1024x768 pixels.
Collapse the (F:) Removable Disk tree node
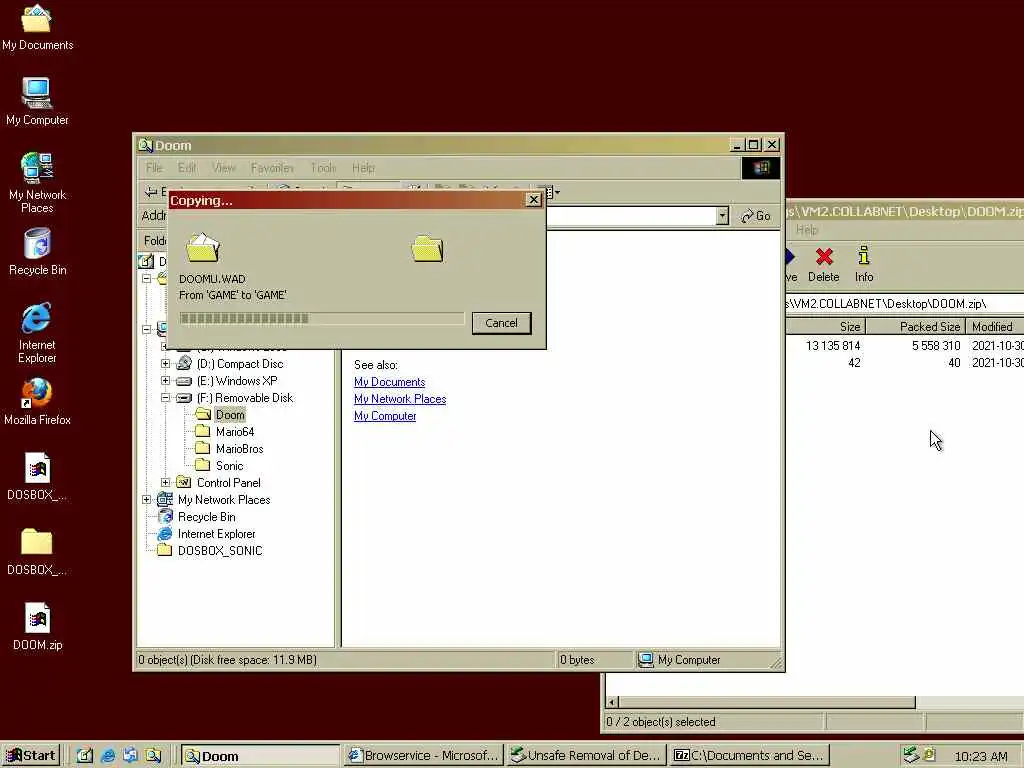165,398
